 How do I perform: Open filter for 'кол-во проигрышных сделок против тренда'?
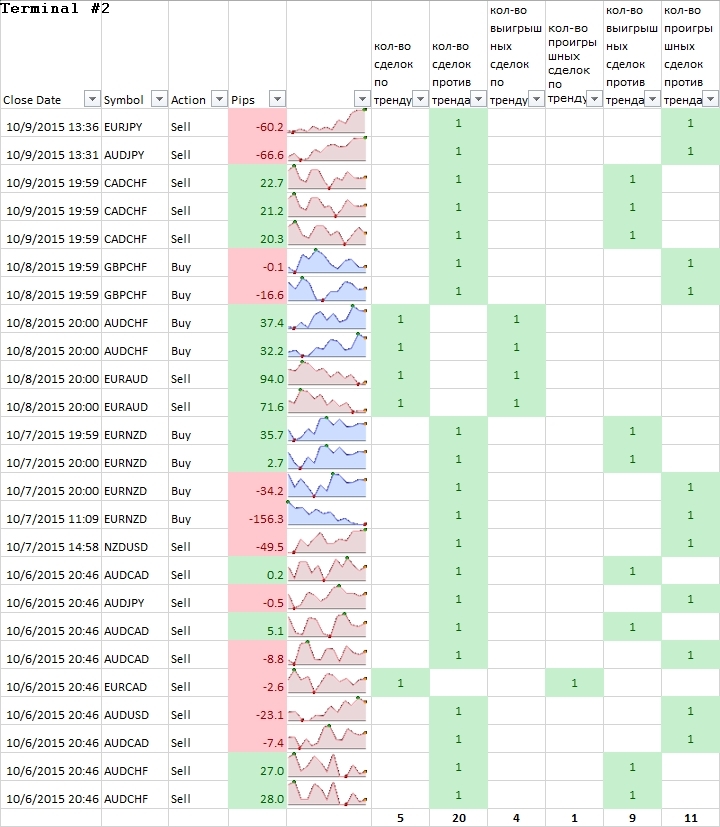point(710,99)
